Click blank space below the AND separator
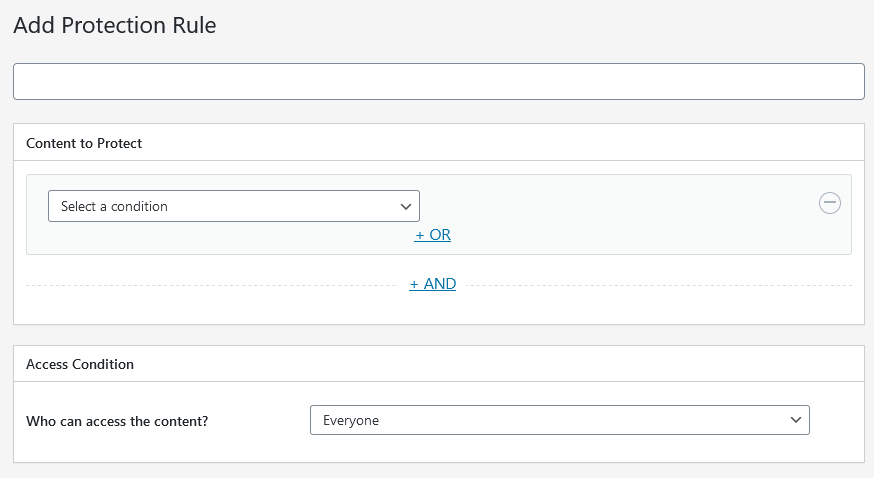The width and height of the screenshot is (874, 478). pyautogui.click(x=439, y=309)
